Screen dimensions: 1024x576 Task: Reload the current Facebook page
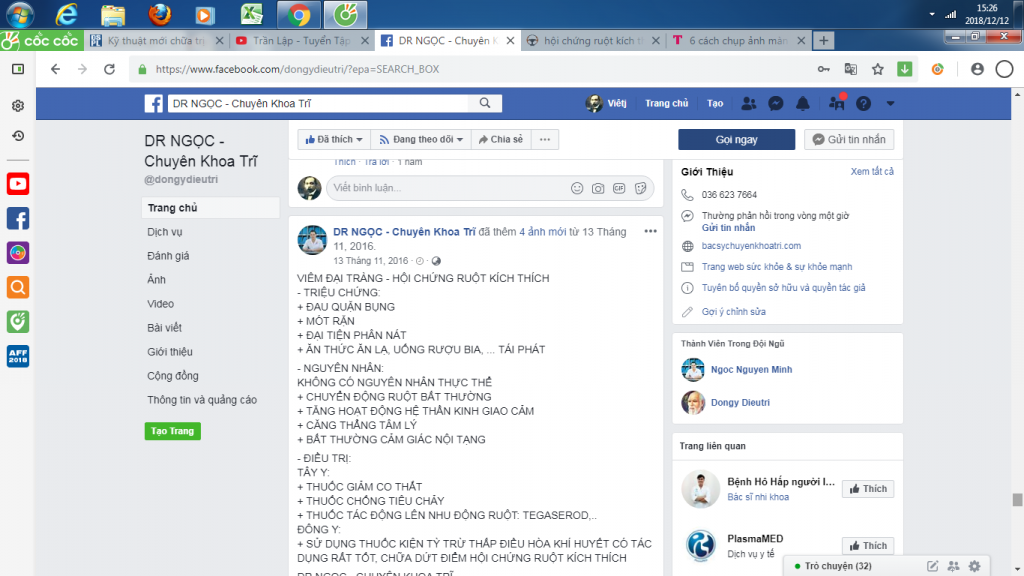click(109, 69)
